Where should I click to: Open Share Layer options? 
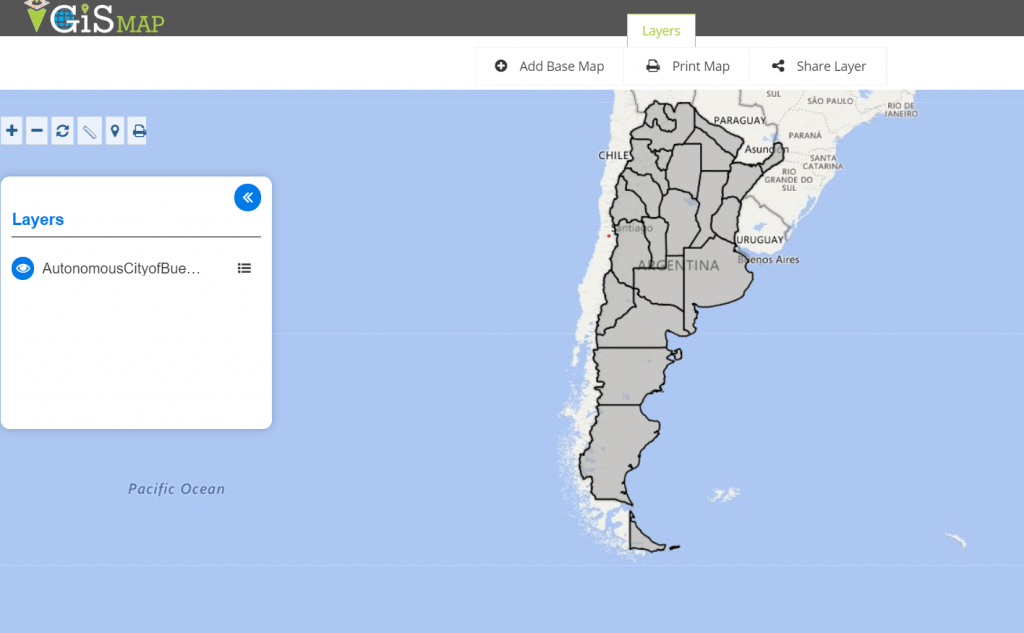(818, 65)
